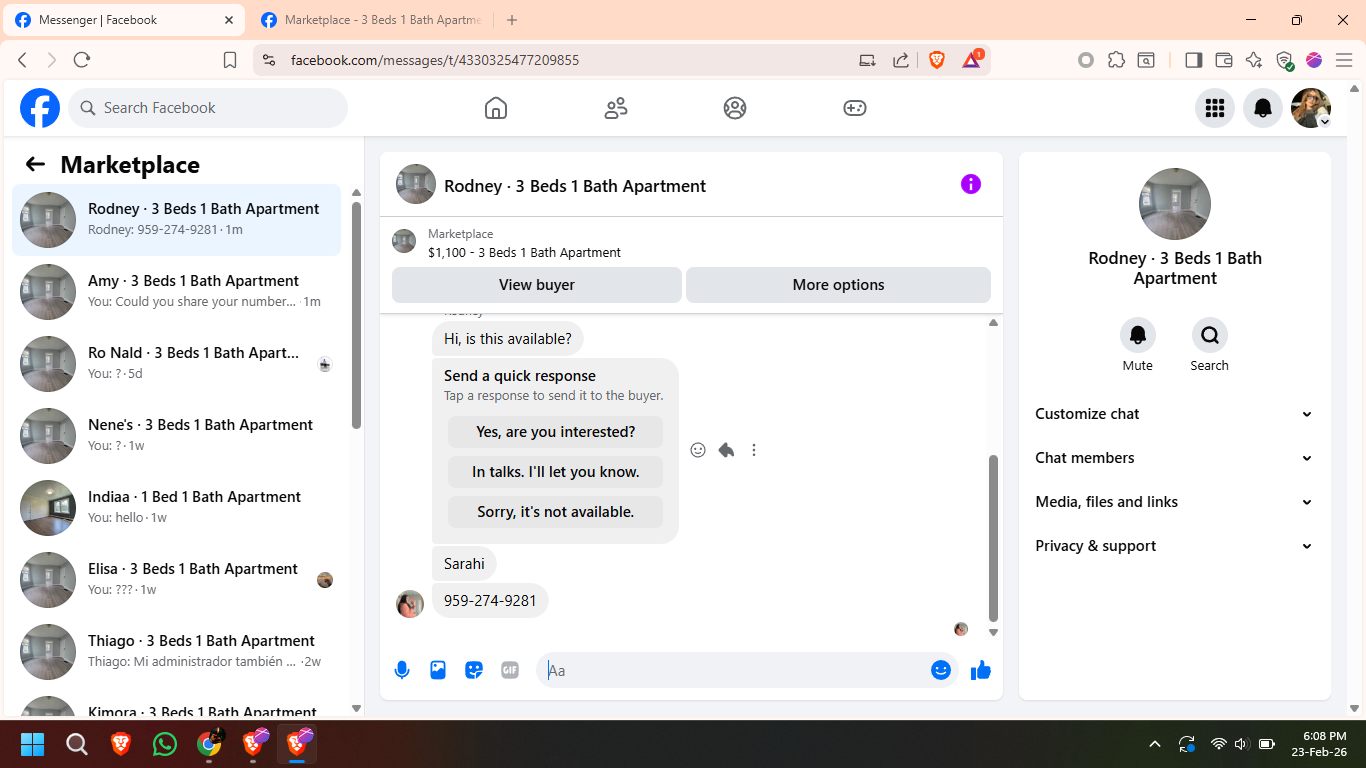Send quick response 'Sorry, it's not available.'
The image size is (1366, 768).
coord(555,512)
